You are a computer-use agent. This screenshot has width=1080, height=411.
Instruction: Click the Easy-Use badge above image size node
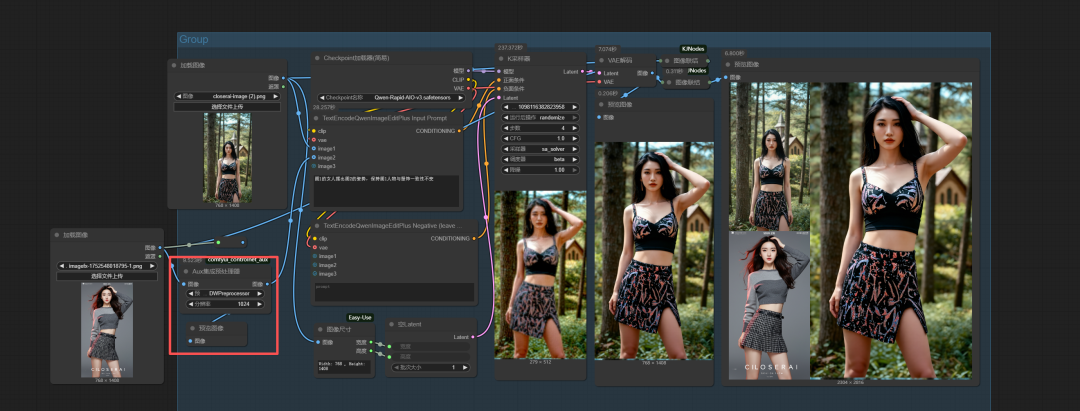tap(360, 317)
